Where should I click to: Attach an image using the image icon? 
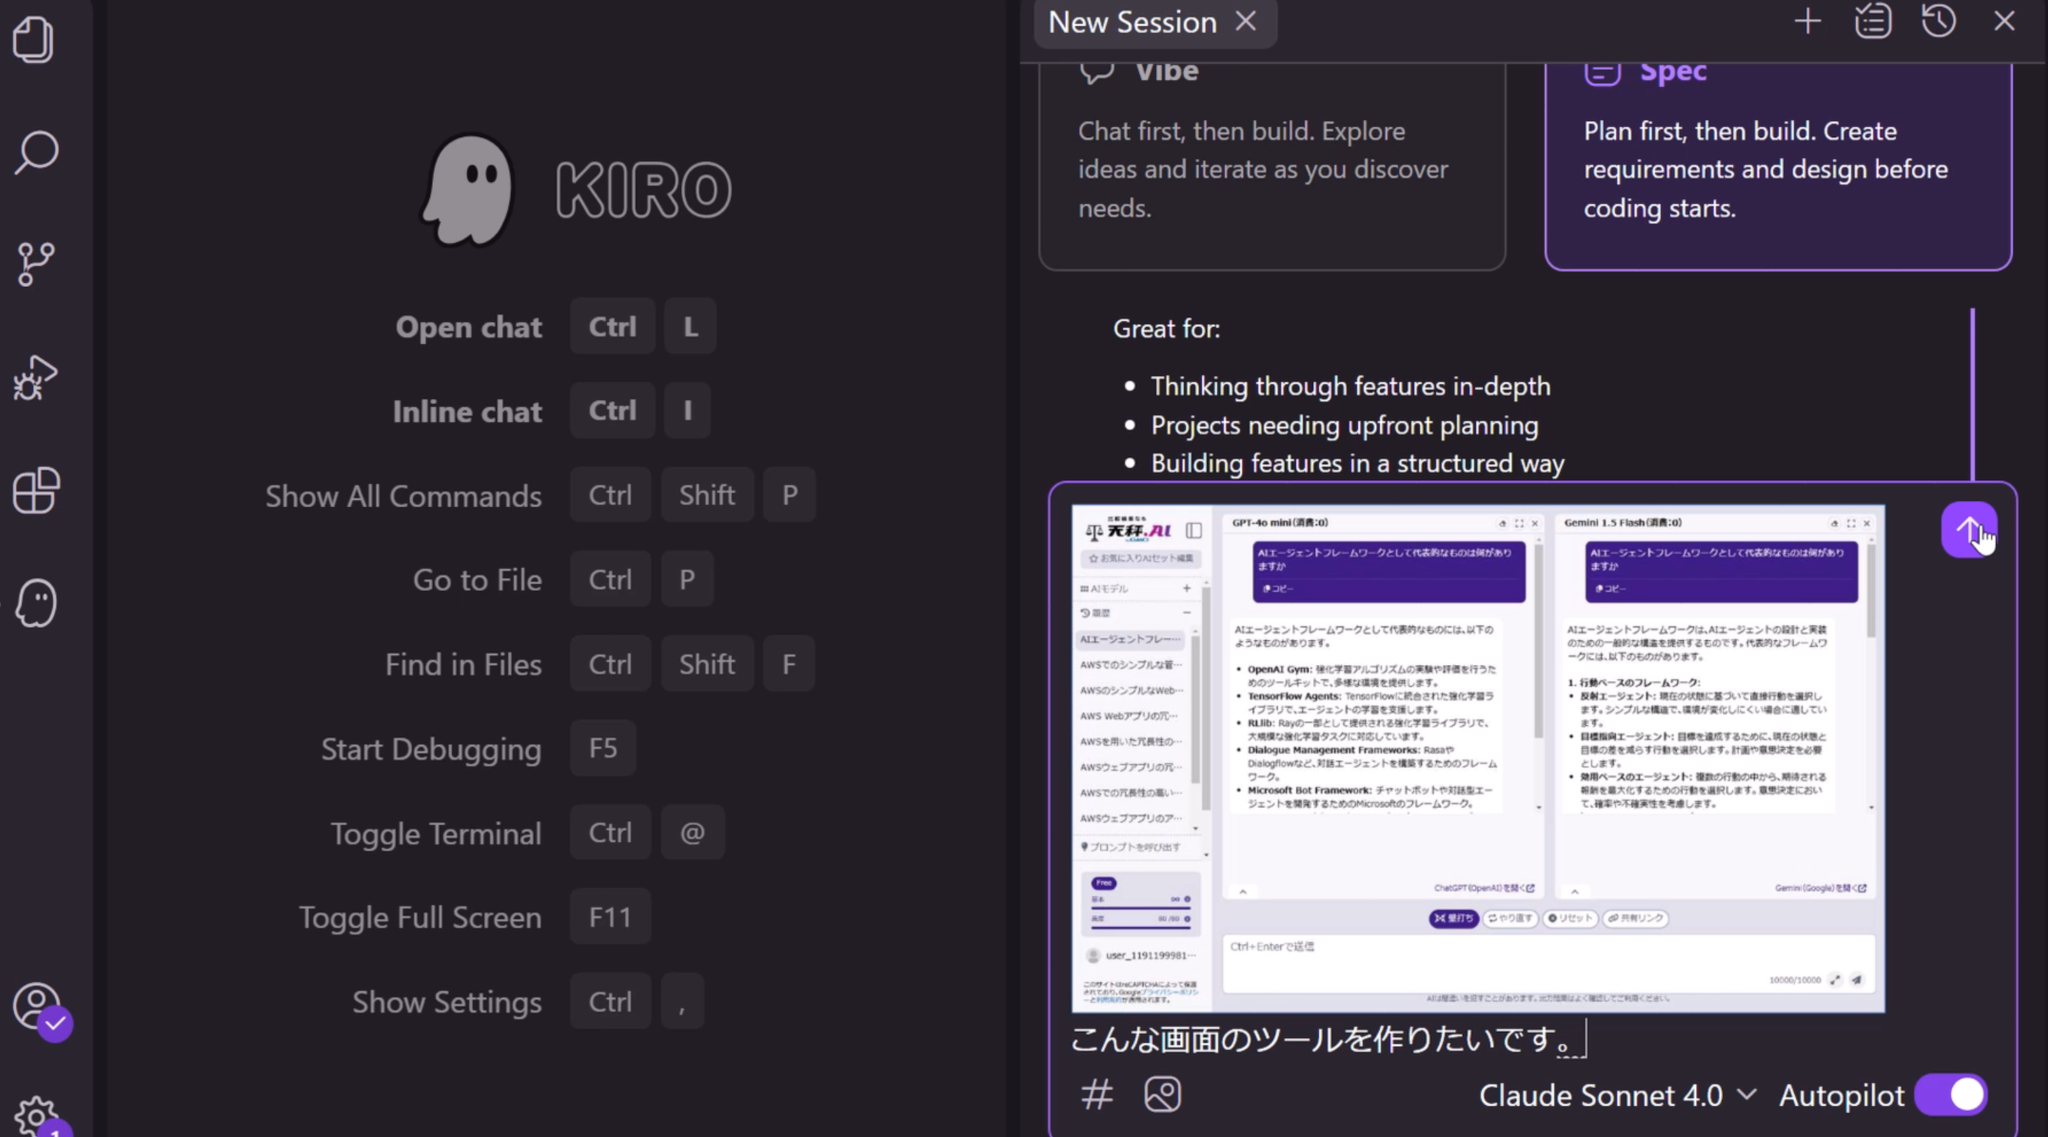click(1161, 1094)
